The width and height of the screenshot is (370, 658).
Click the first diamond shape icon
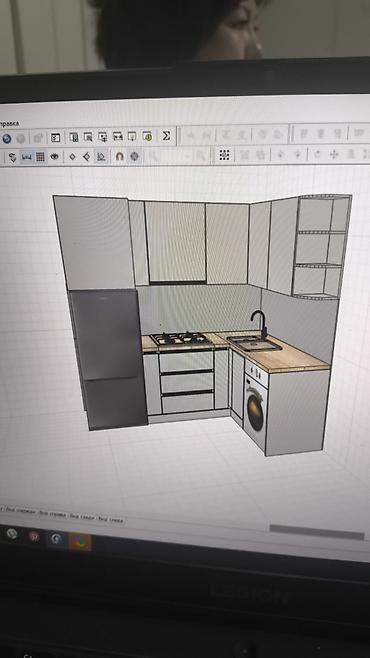tap(73, 157)
